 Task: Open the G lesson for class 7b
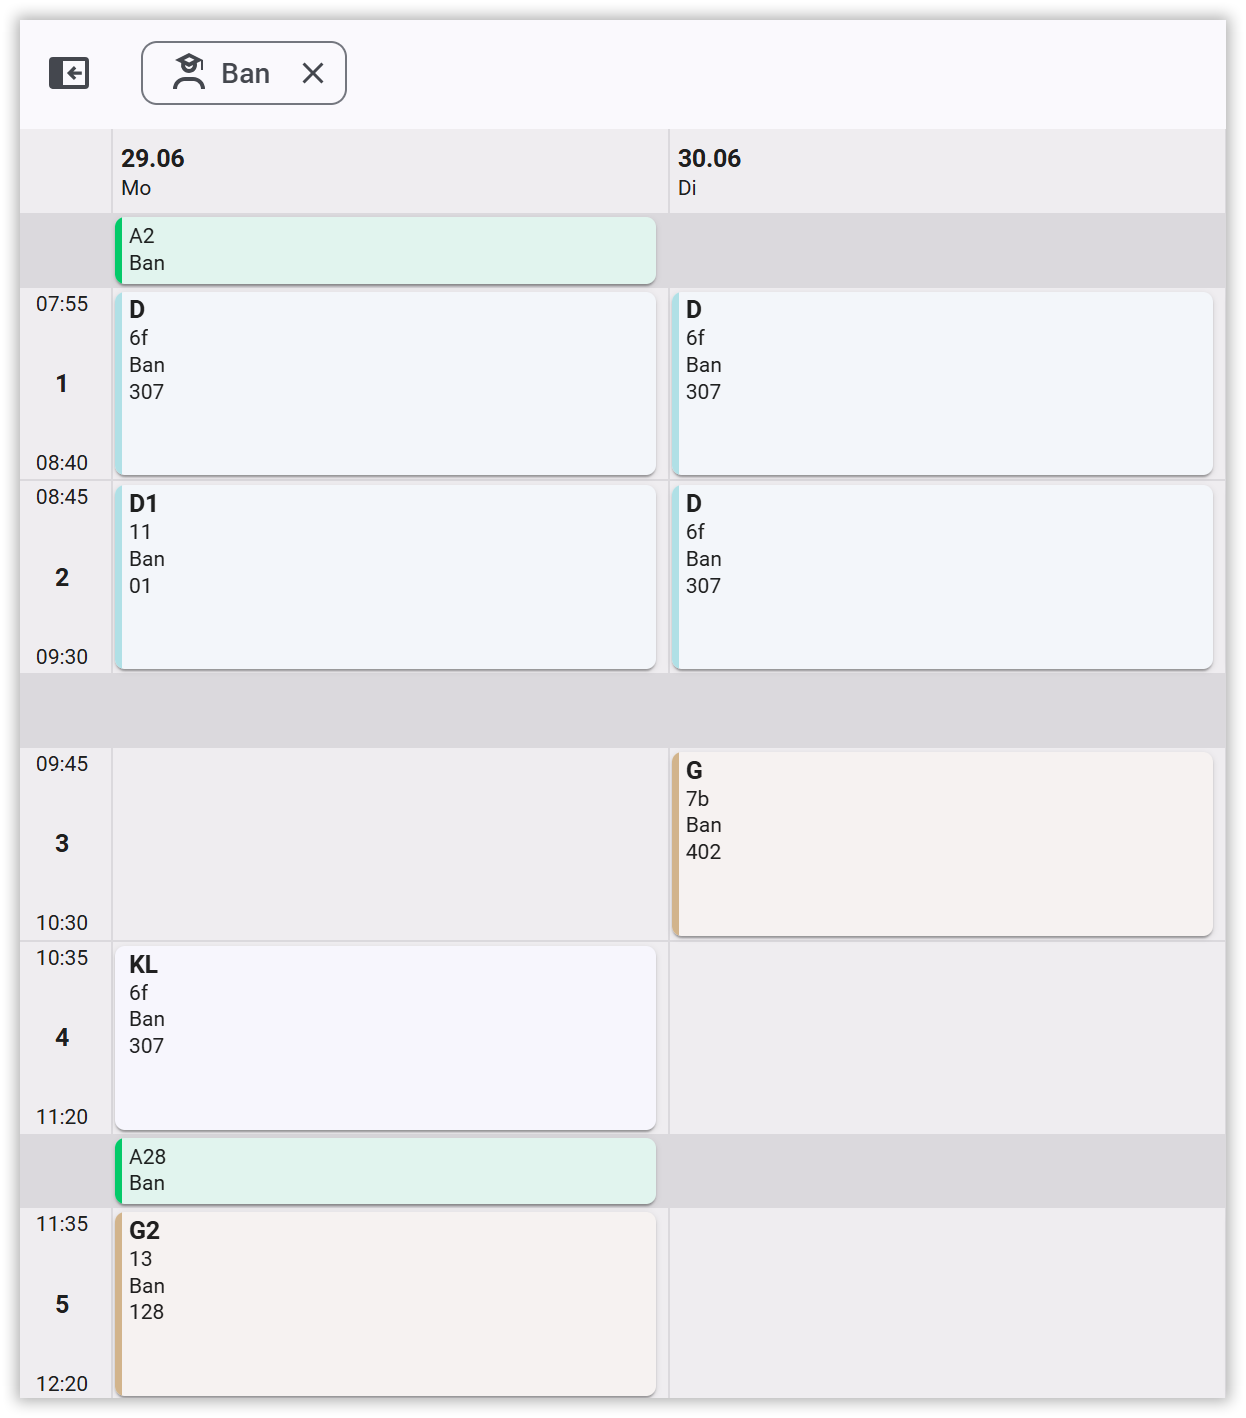[942, 844]
